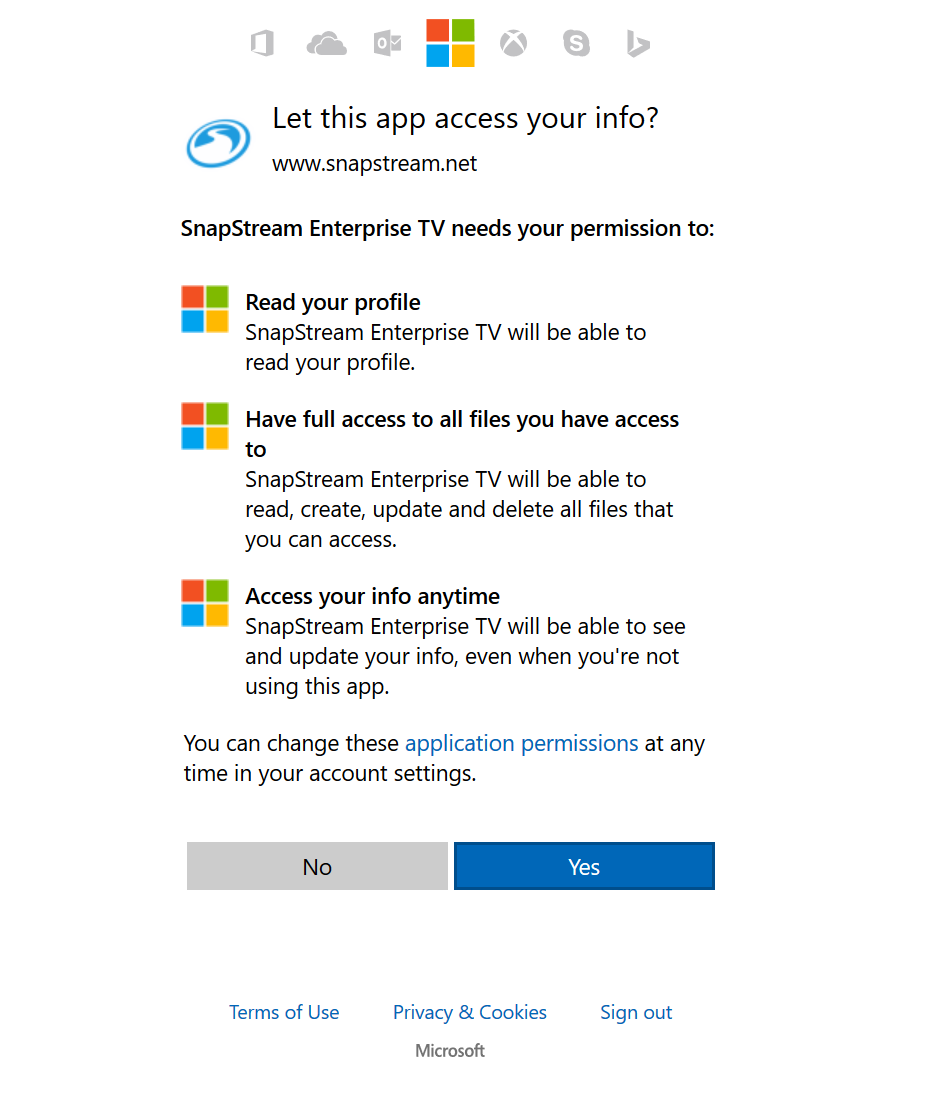Click Microsoft logo beside full file access

205,426
